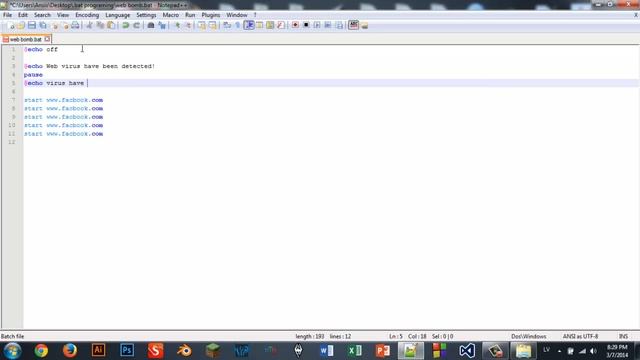Click the ANSI as UTF-8 encoding status
Screen dimensions: 640x360
pos(580,336)
